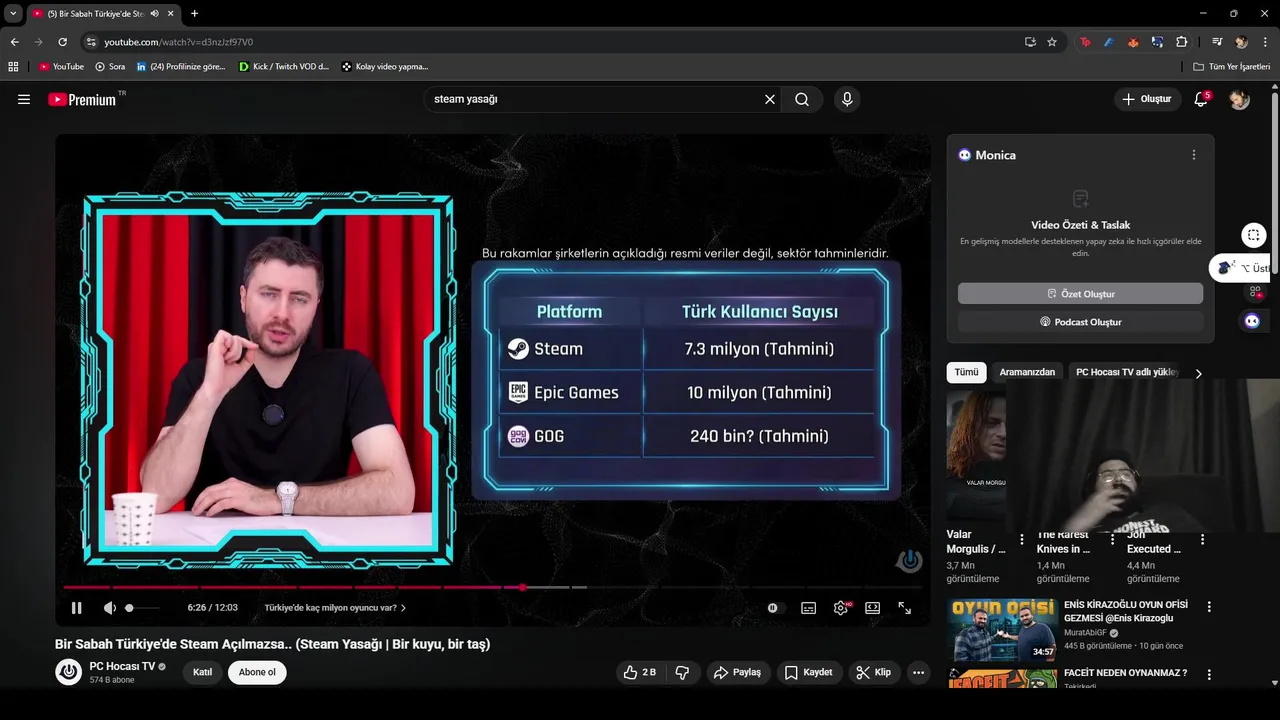Image resolution: width=1280 pixels, height=720 pixels.
Task: Open a new browser tab with plus
Action: (x=194, y=13)
